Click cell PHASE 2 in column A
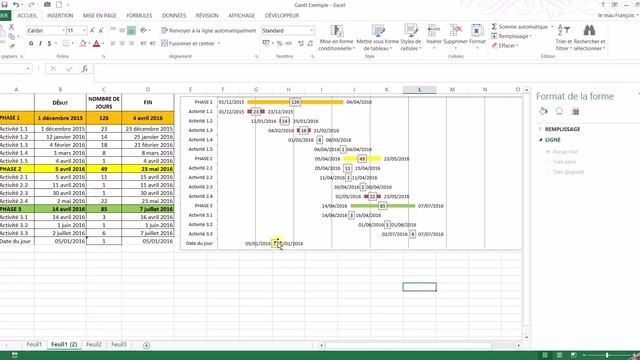Viewport: 640px width, 360px height. point(17,169)
